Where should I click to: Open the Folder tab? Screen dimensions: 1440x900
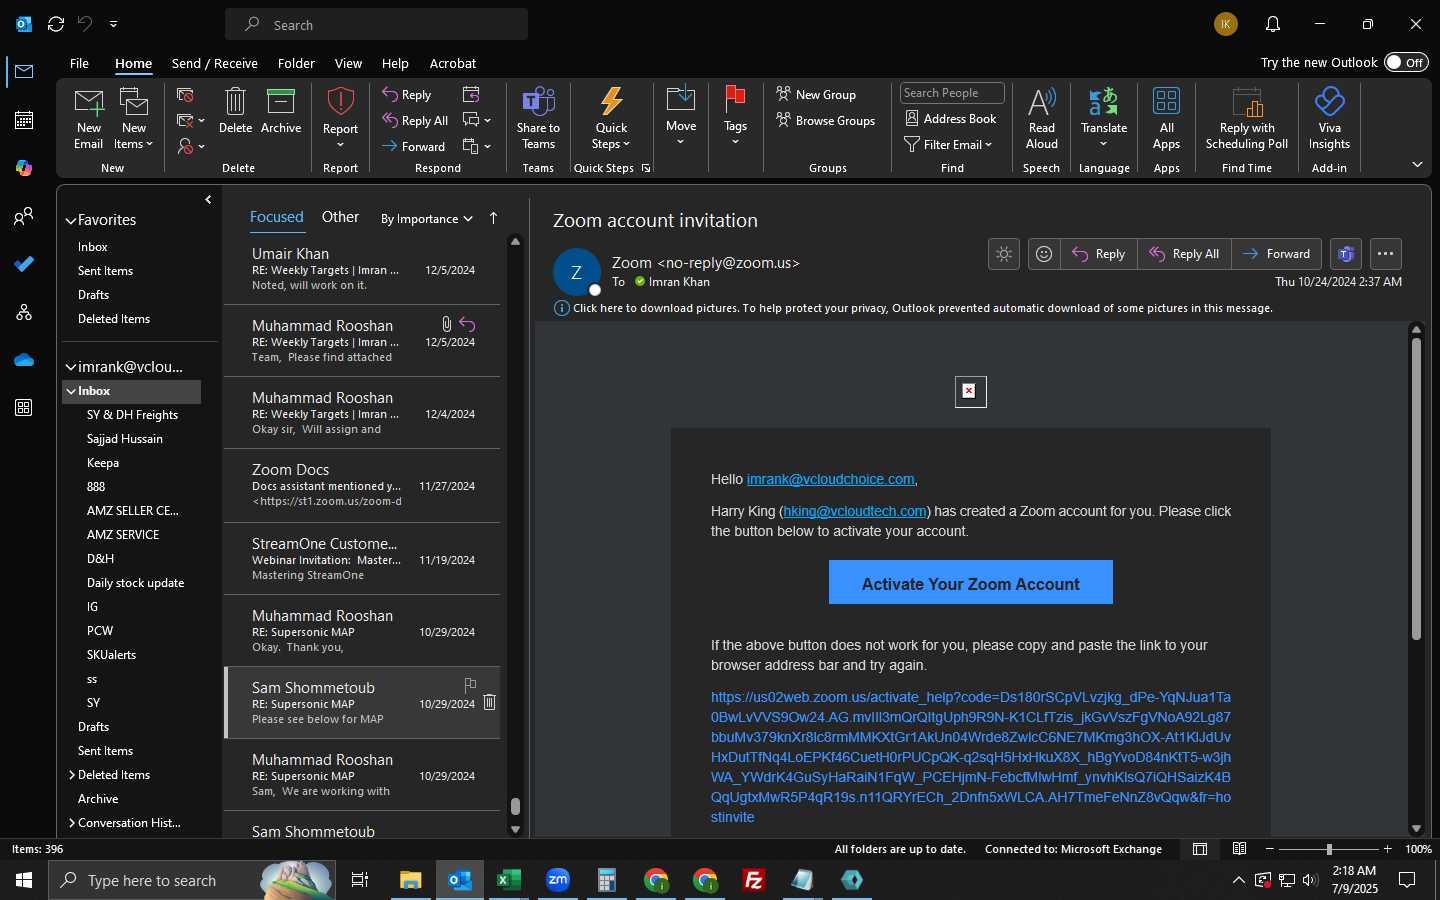click(x=296, y=63)
